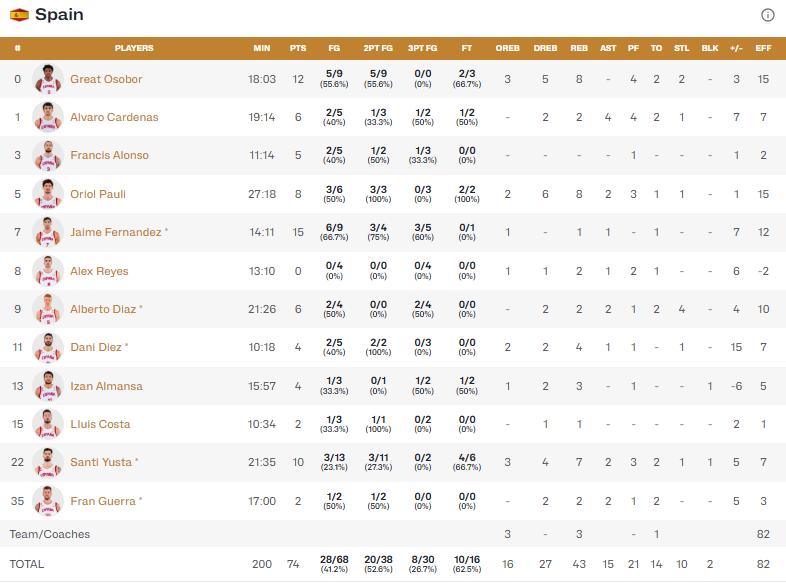This screenshot has height=583, width=786.
Task: Click the Izan Almansa name link
Action: pyautogui.click(x=106, y=386)
